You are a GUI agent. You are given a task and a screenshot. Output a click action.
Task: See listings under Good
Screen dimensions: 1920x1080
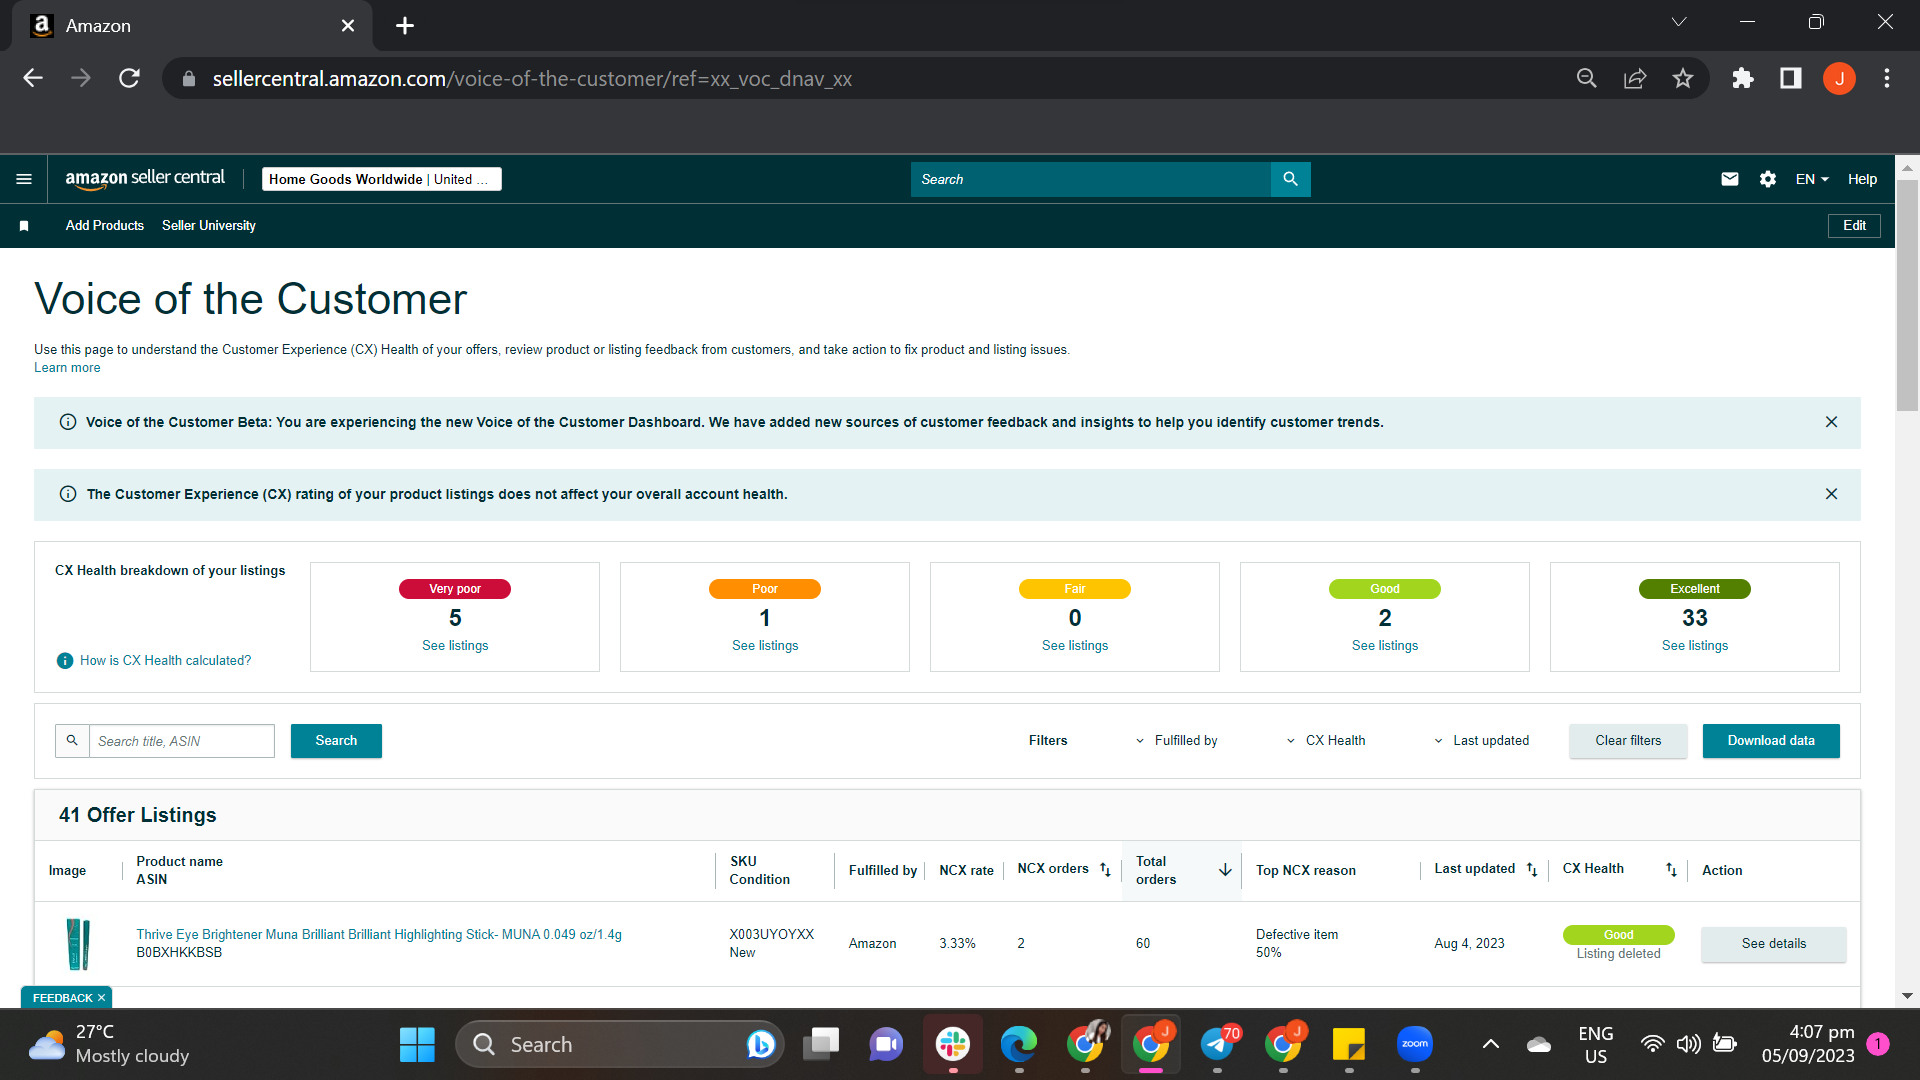pyautogui.click(x=1385, y=646)
